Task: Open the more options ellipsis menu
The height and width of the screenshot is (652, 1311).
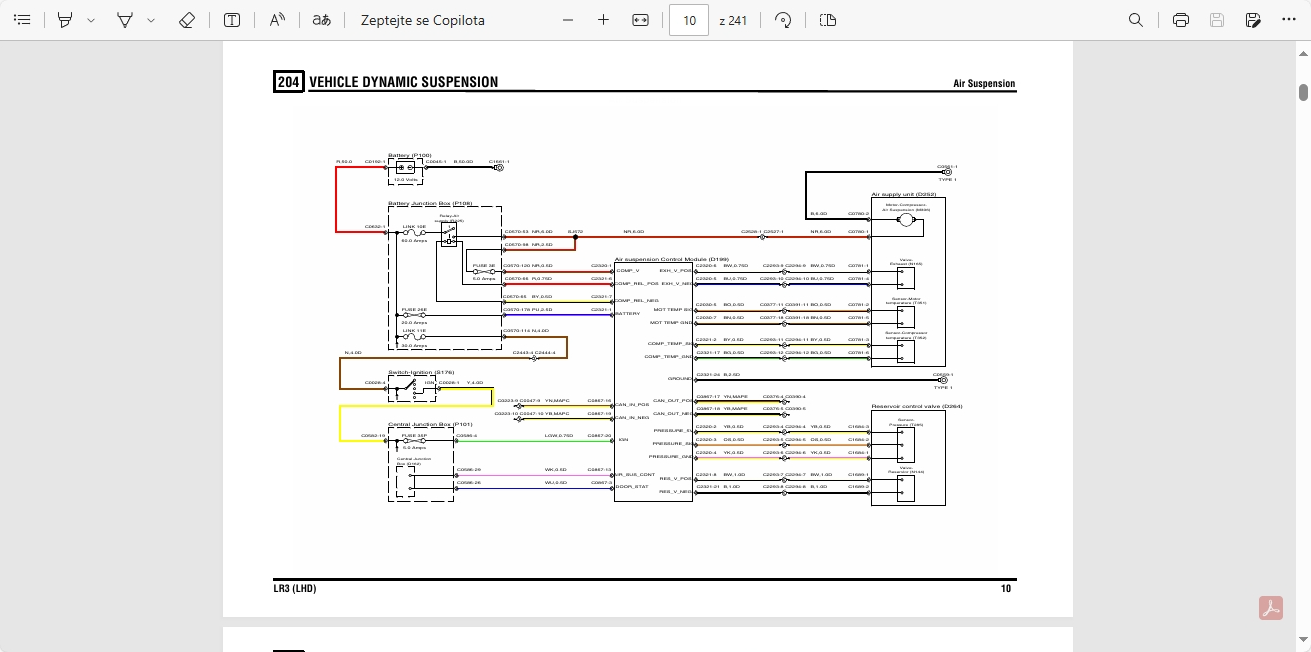Action: click(1288, 20)
